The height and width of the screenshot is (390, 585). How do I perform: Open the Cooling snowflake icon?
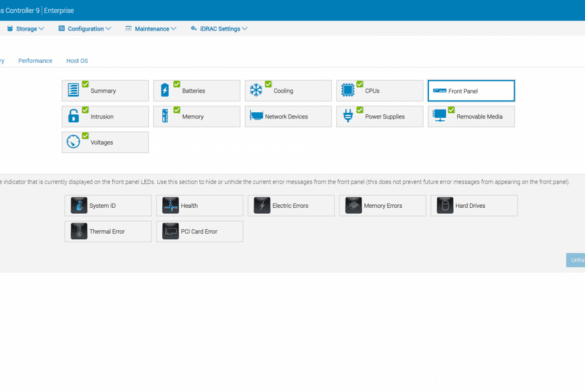(x=256, y=90)
